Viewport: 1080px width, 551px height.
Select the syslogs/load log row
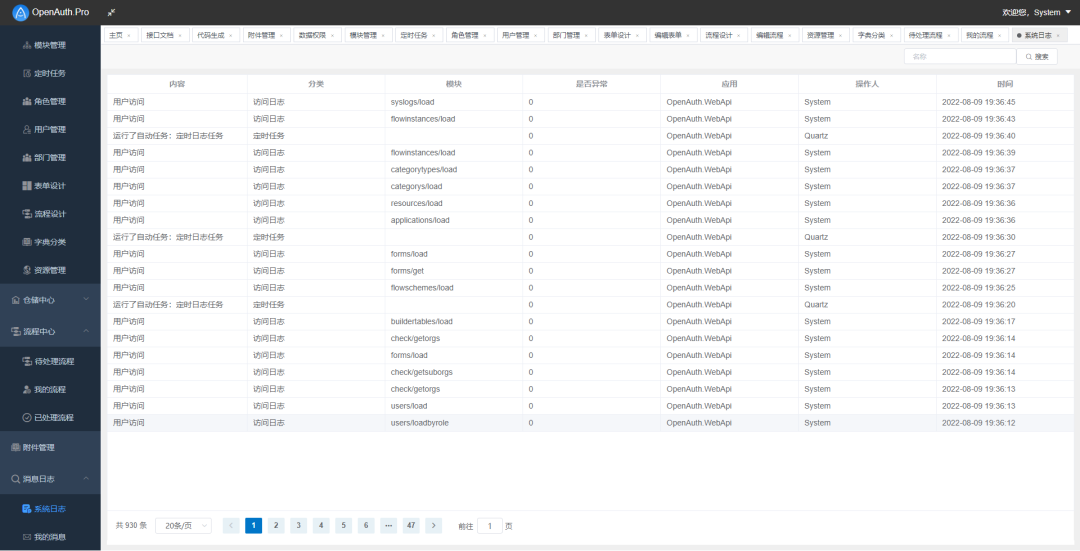[590, 102]
